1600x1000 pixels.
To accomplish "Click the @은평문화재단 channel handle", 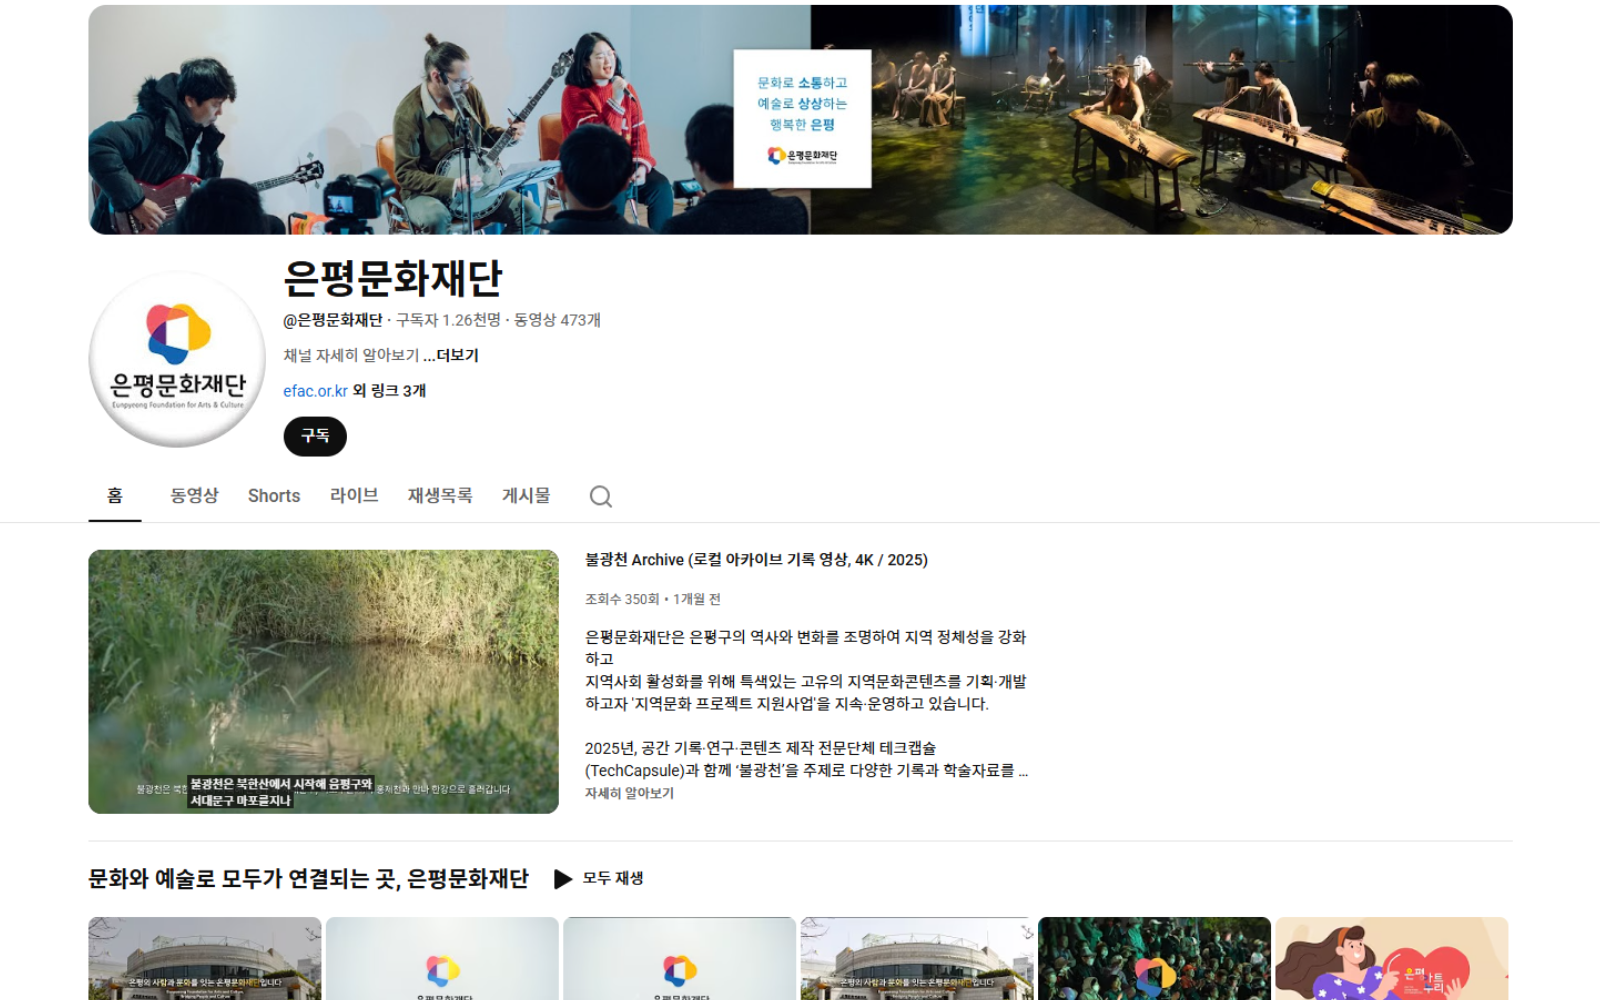I will pos(333,320).
